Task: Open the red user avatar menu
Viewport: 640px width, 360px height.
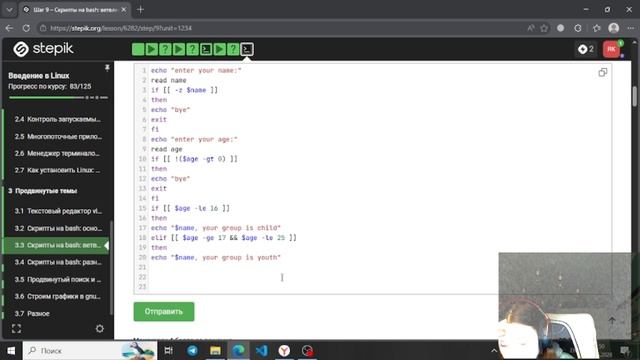Action: tap(611, 49)
